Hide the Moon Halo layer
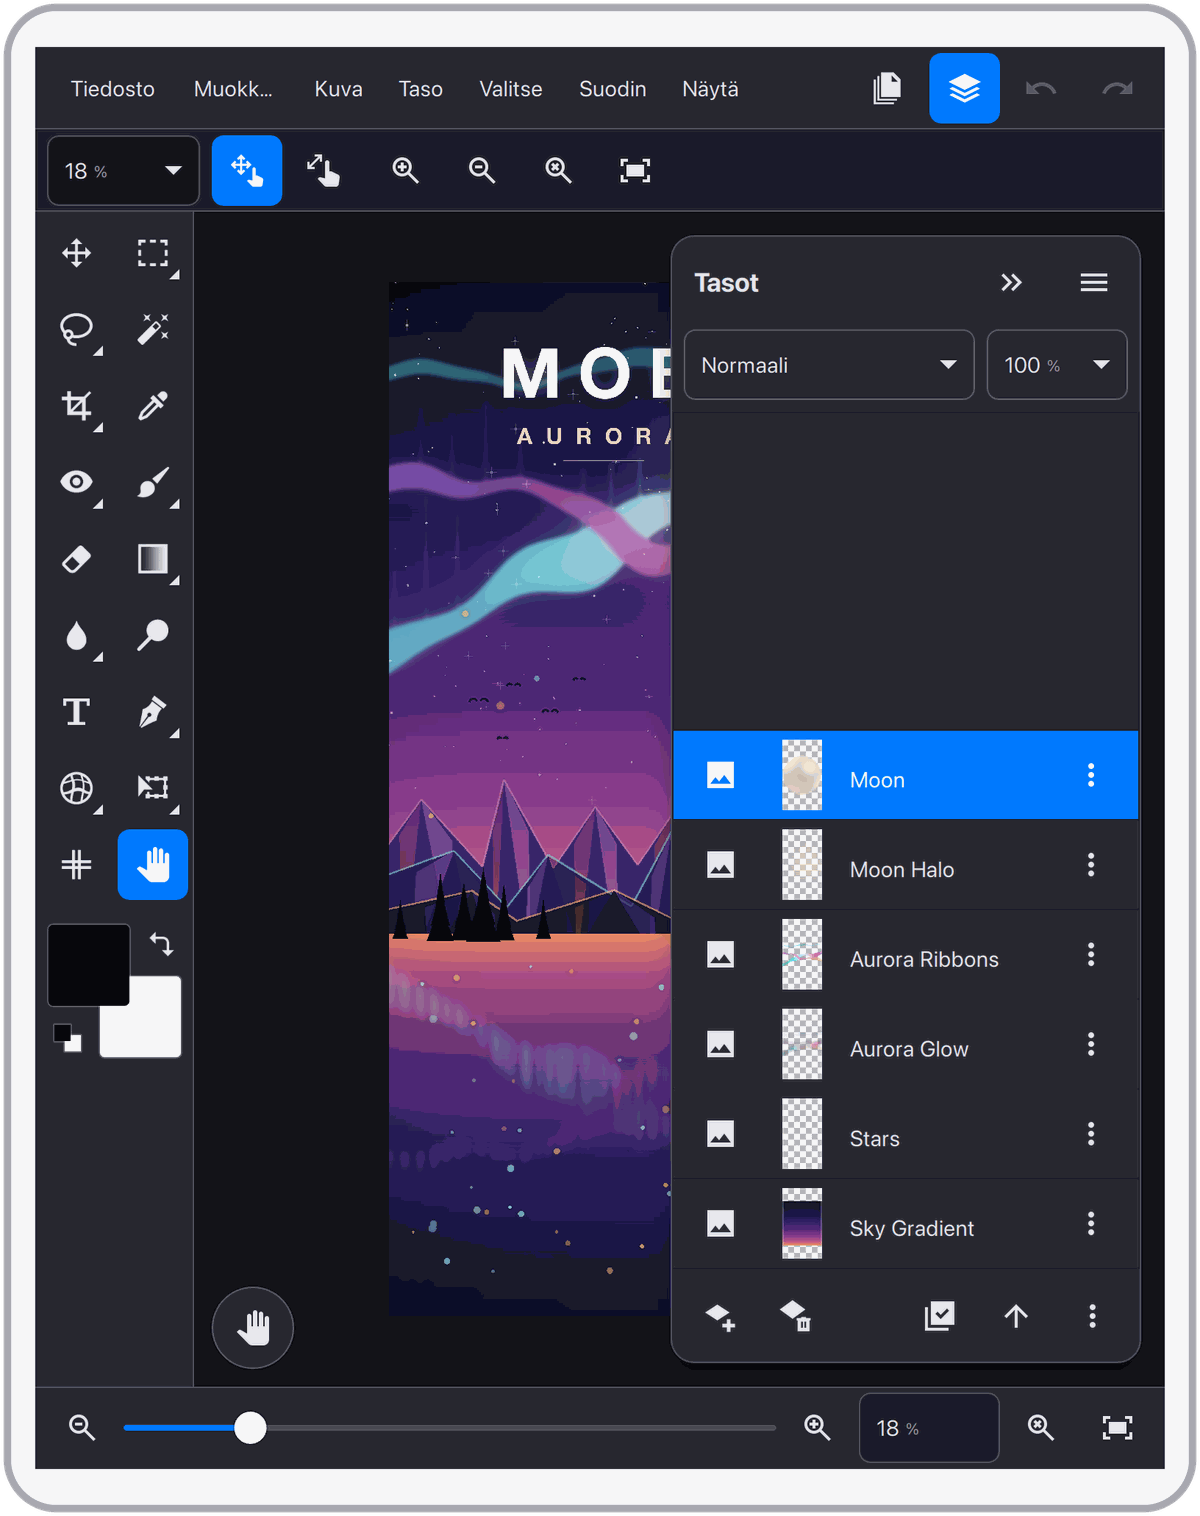The width and height of the screenshot is (1200, 1516). (x=721, y=865)
